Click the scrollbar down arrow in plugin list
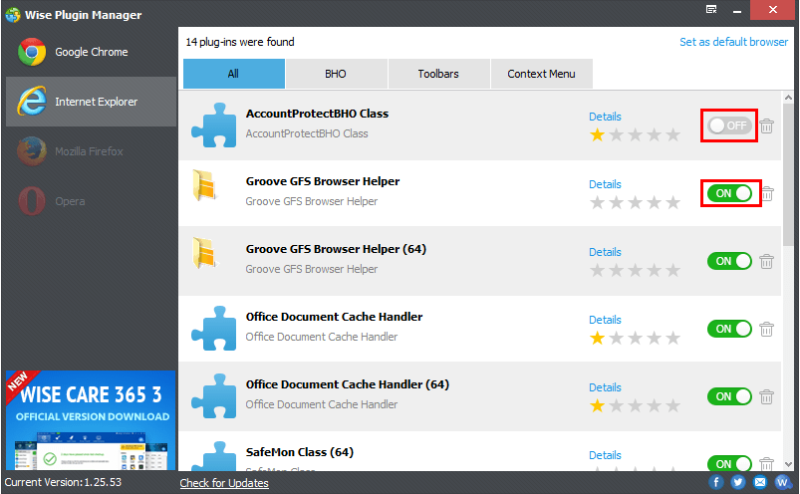Screen dimensions: 800x494 point(790,464)
